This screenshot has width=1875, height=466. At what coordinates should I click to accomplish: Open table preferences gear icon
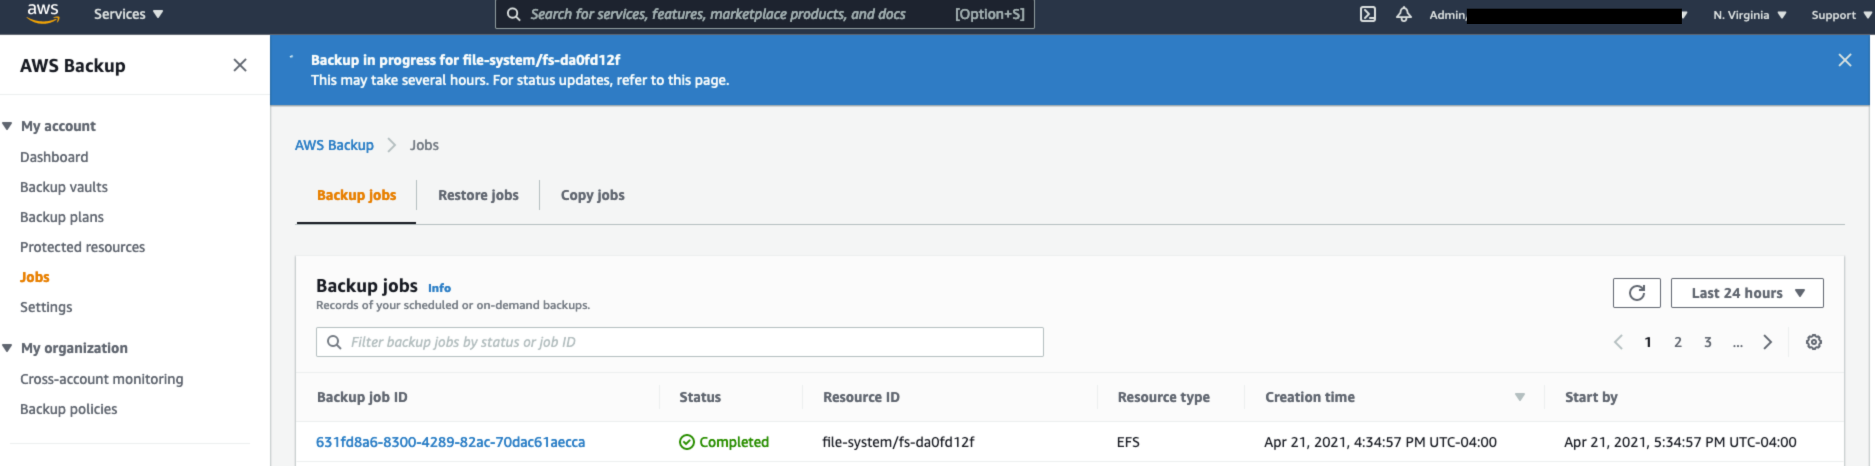point(1813,342)
